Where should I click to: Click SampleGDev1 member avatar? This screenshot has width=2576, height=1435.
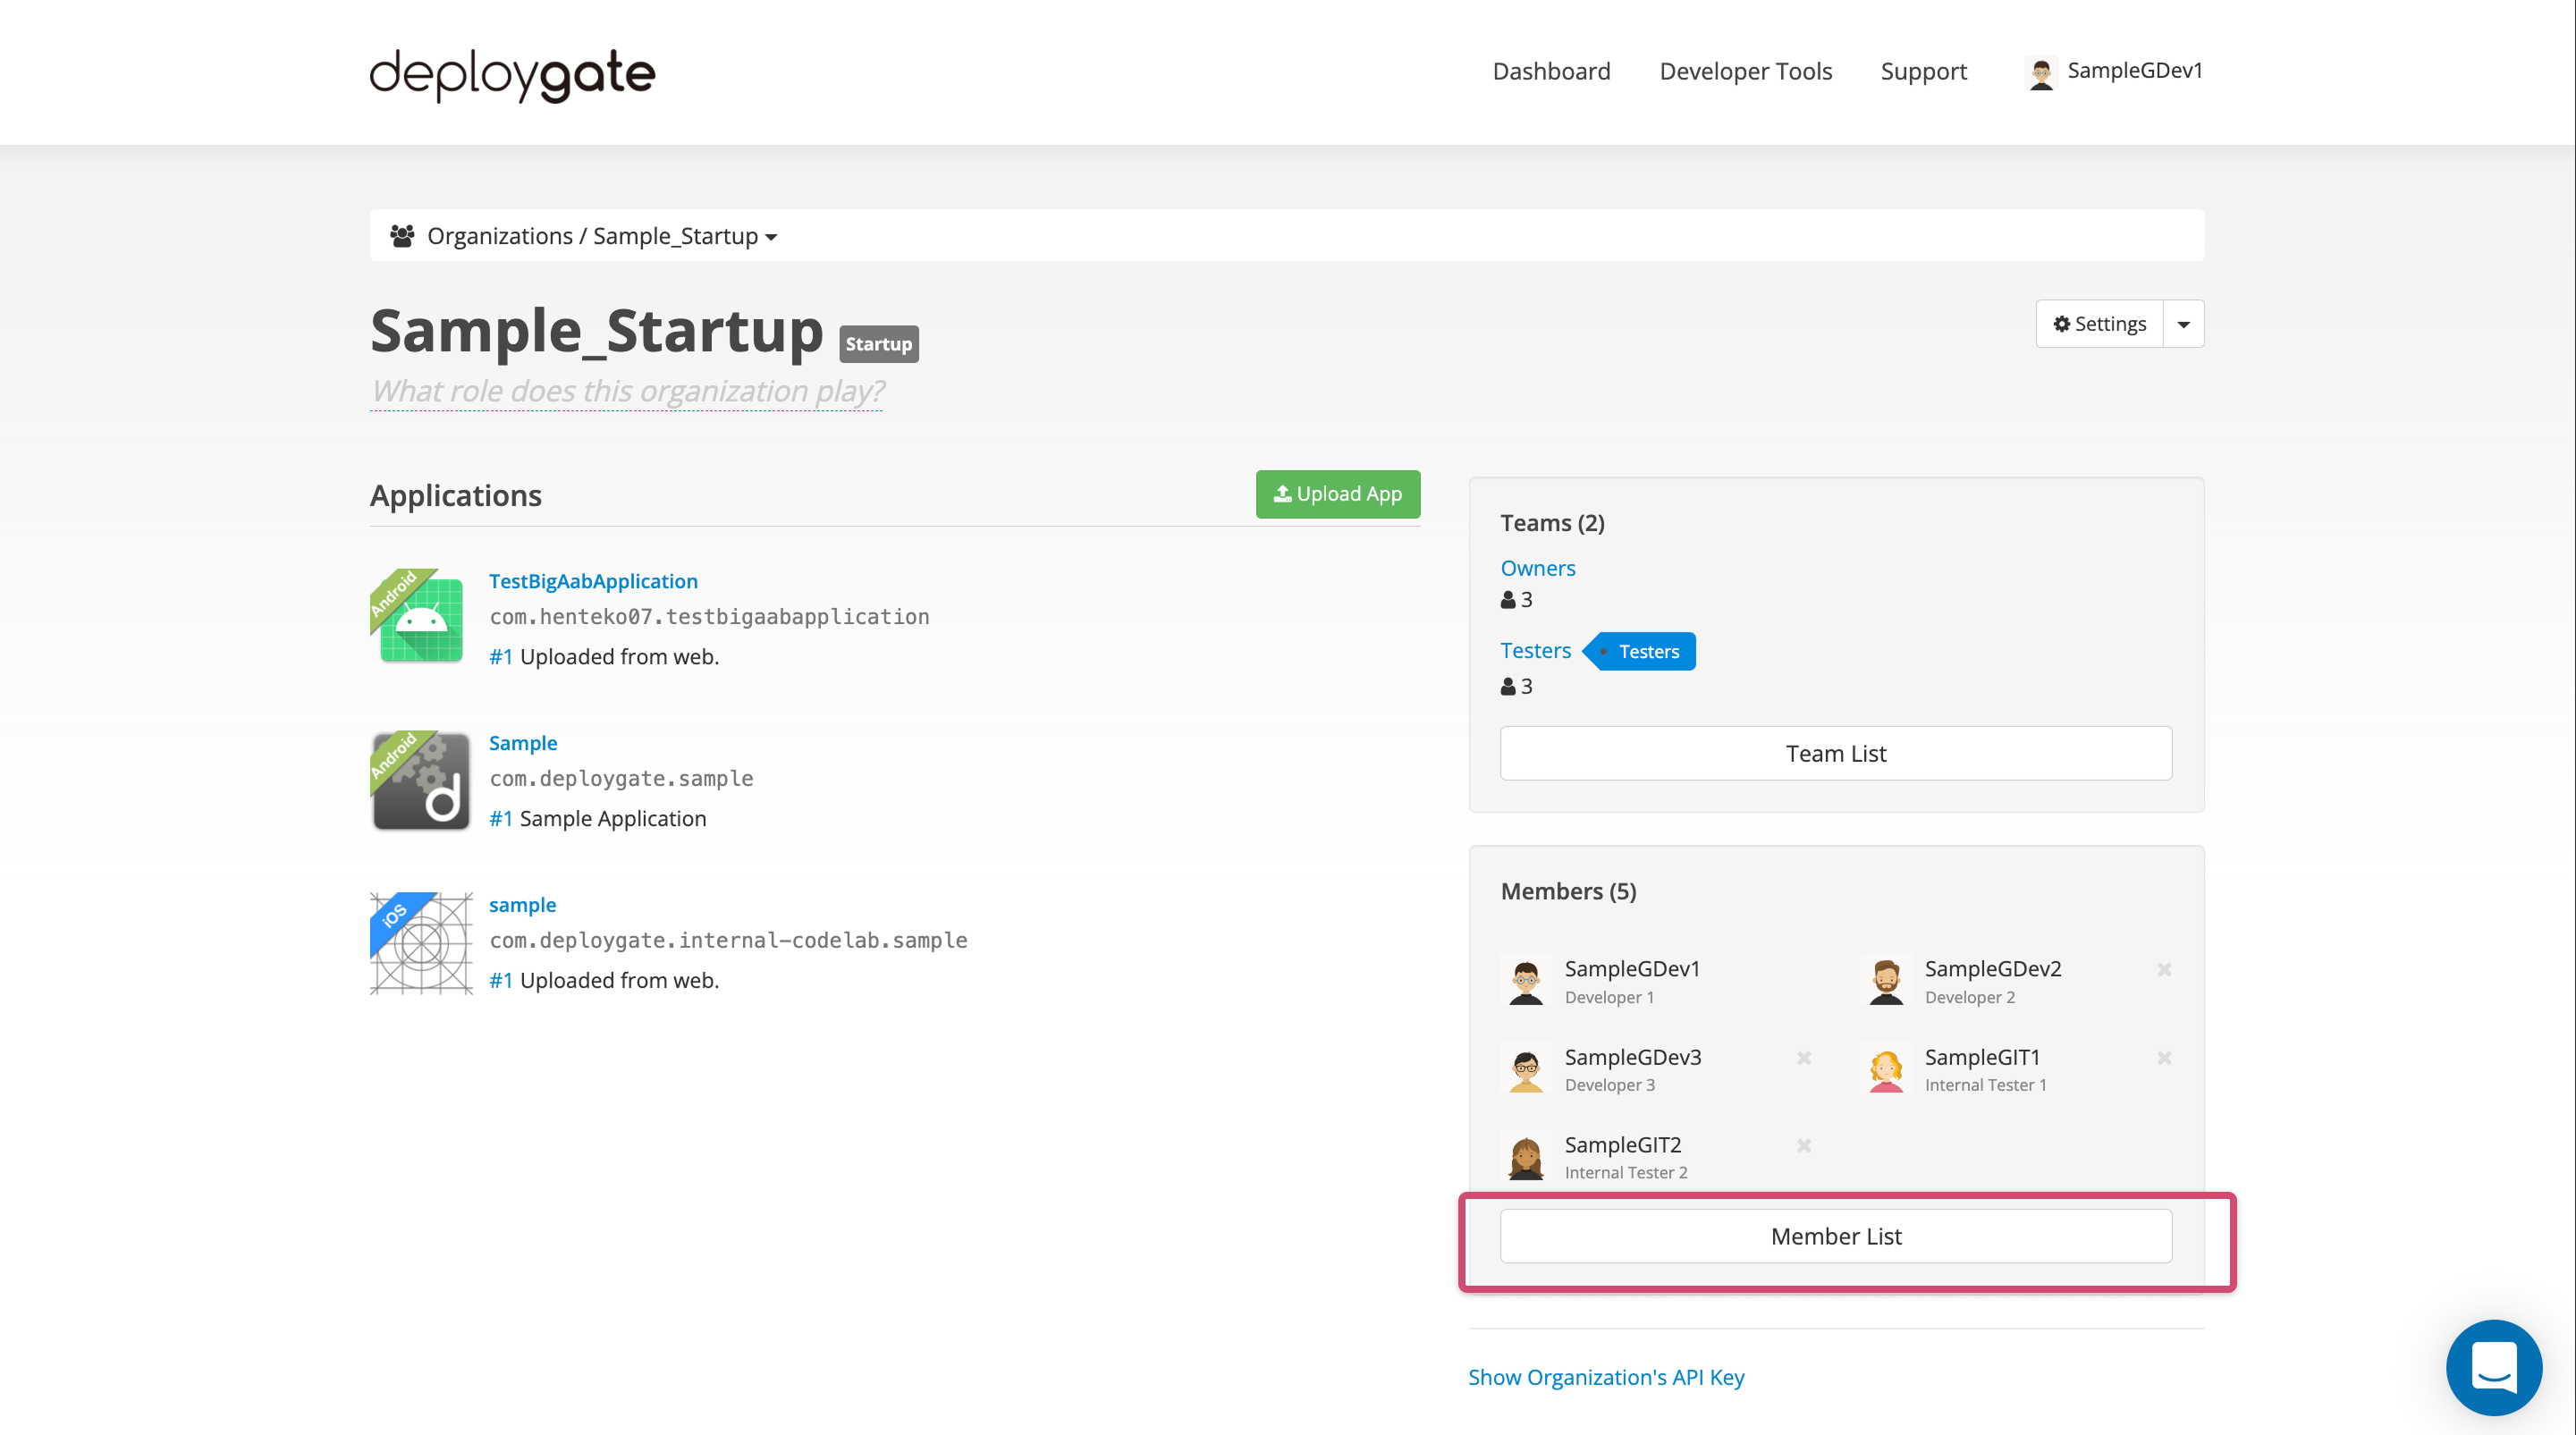click(x=1526, y=981)
